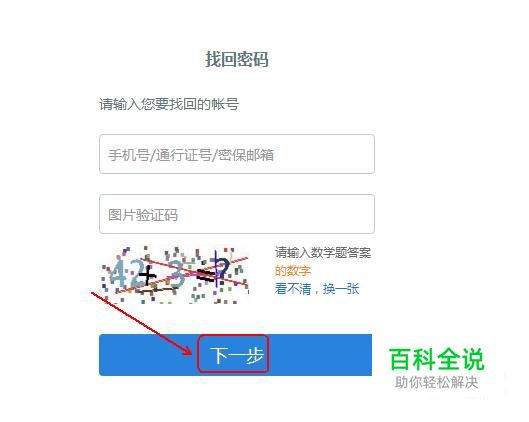The width and height of the screenshot is (529, 422).
Task: Click the red arrowhead pointing at 下一步
Action: pyautogui.click(x=188, y=351)
